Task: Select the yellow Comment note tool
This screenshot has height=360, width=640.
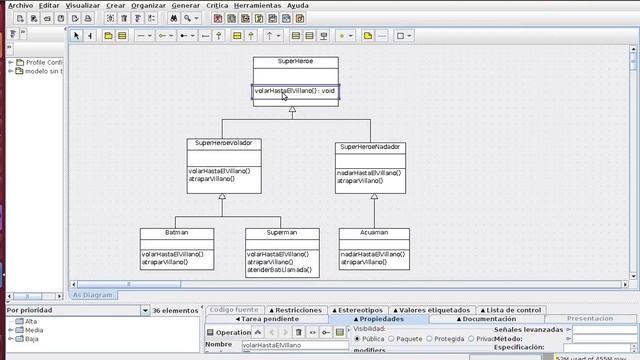Action: (x=368, y=36)
